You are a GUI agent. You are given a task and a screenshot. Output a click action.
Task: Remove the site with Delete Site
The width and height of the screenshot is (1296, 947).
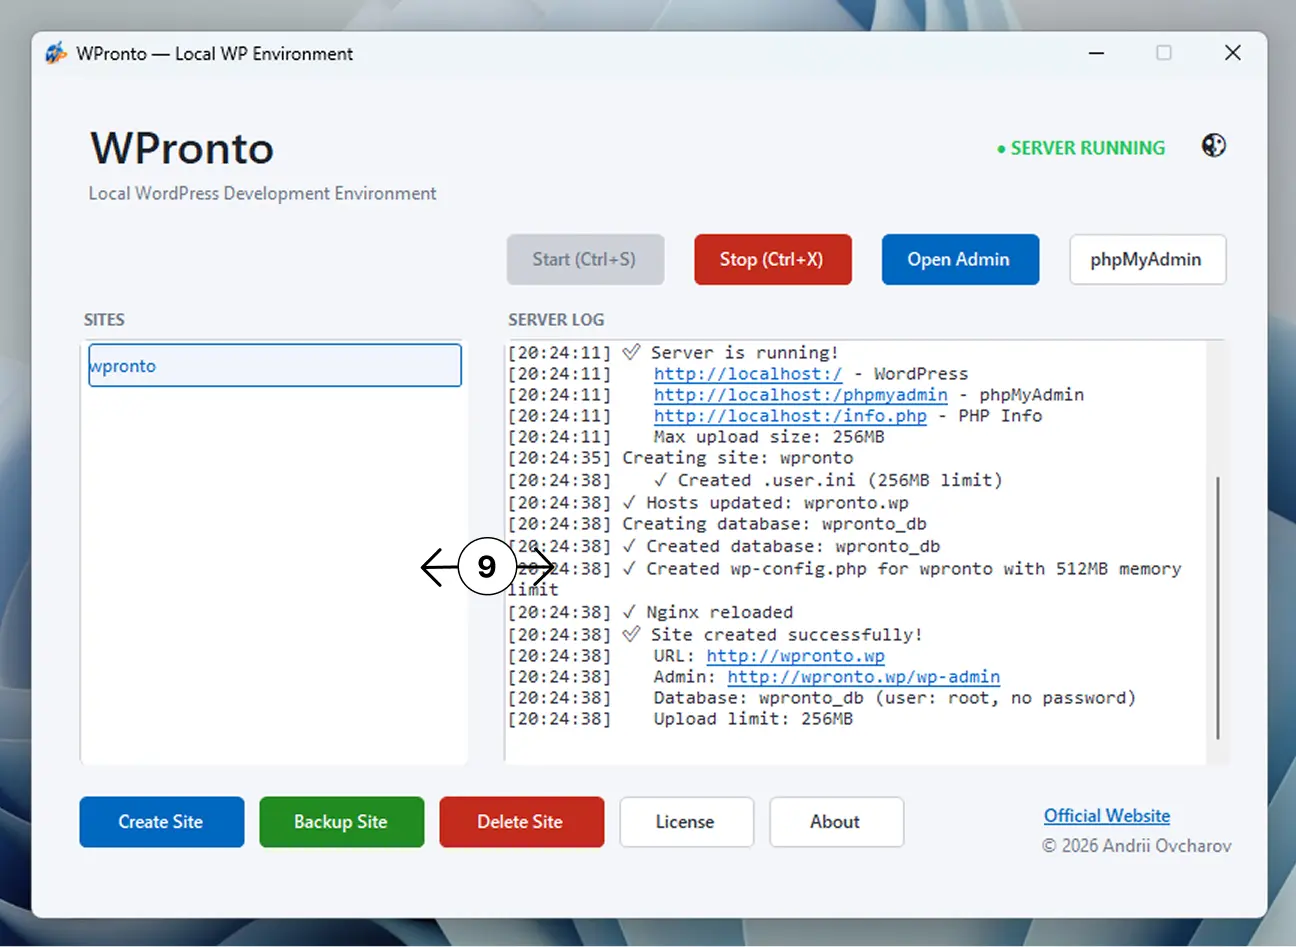(522, 822)
